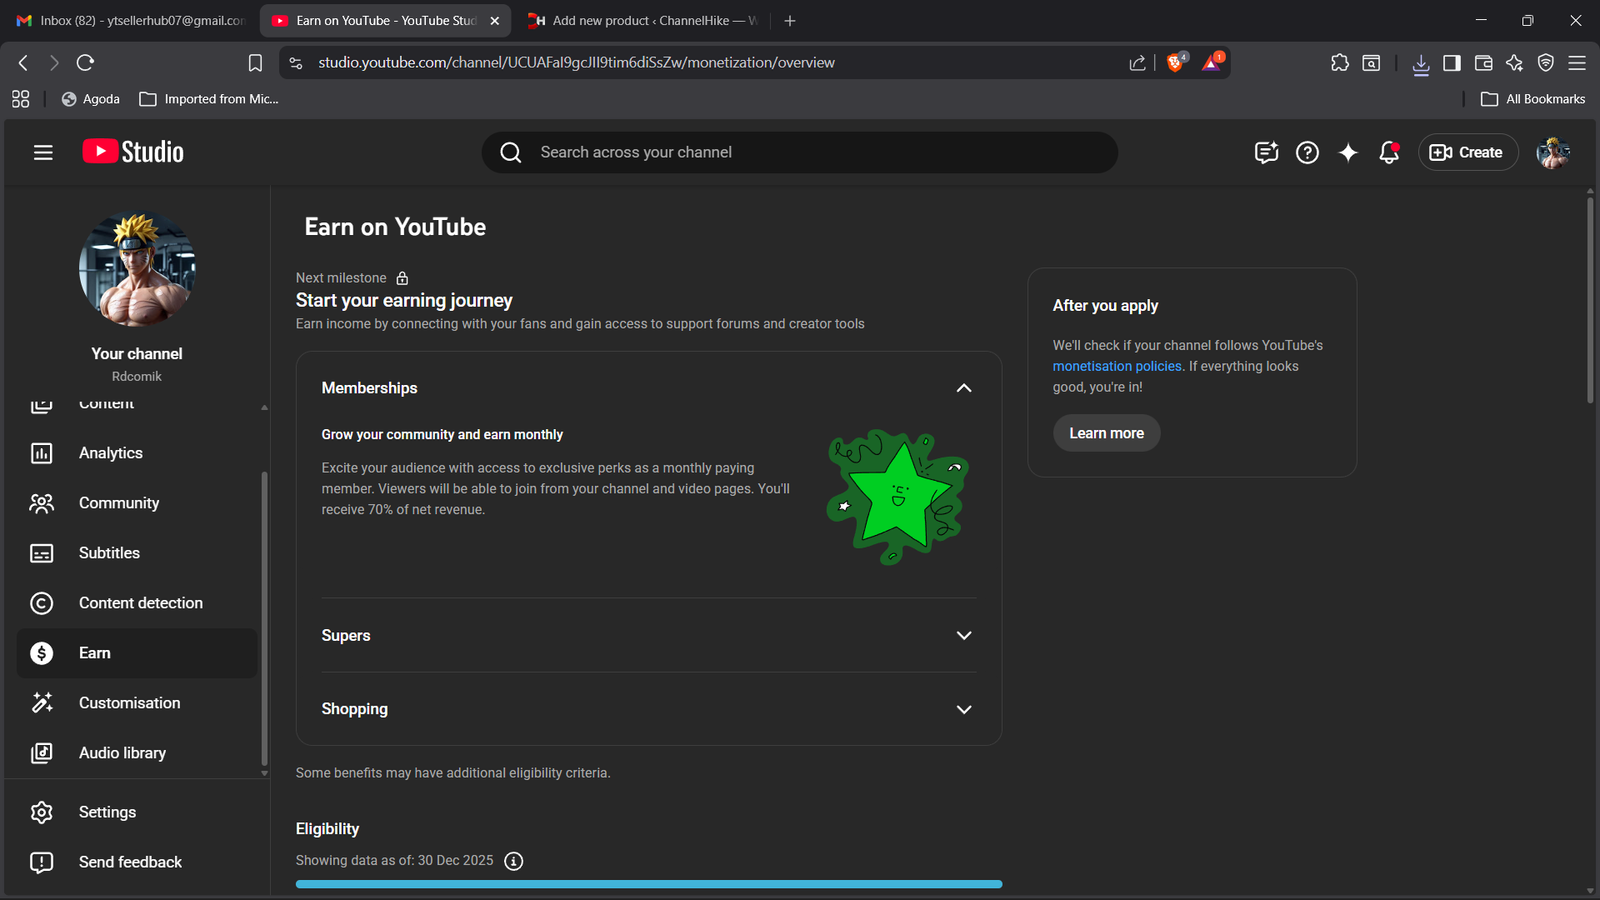The height and width of the screenshot is (900, 1600).
Task: Collapse the Memberships section
Action: pos(963,388)
